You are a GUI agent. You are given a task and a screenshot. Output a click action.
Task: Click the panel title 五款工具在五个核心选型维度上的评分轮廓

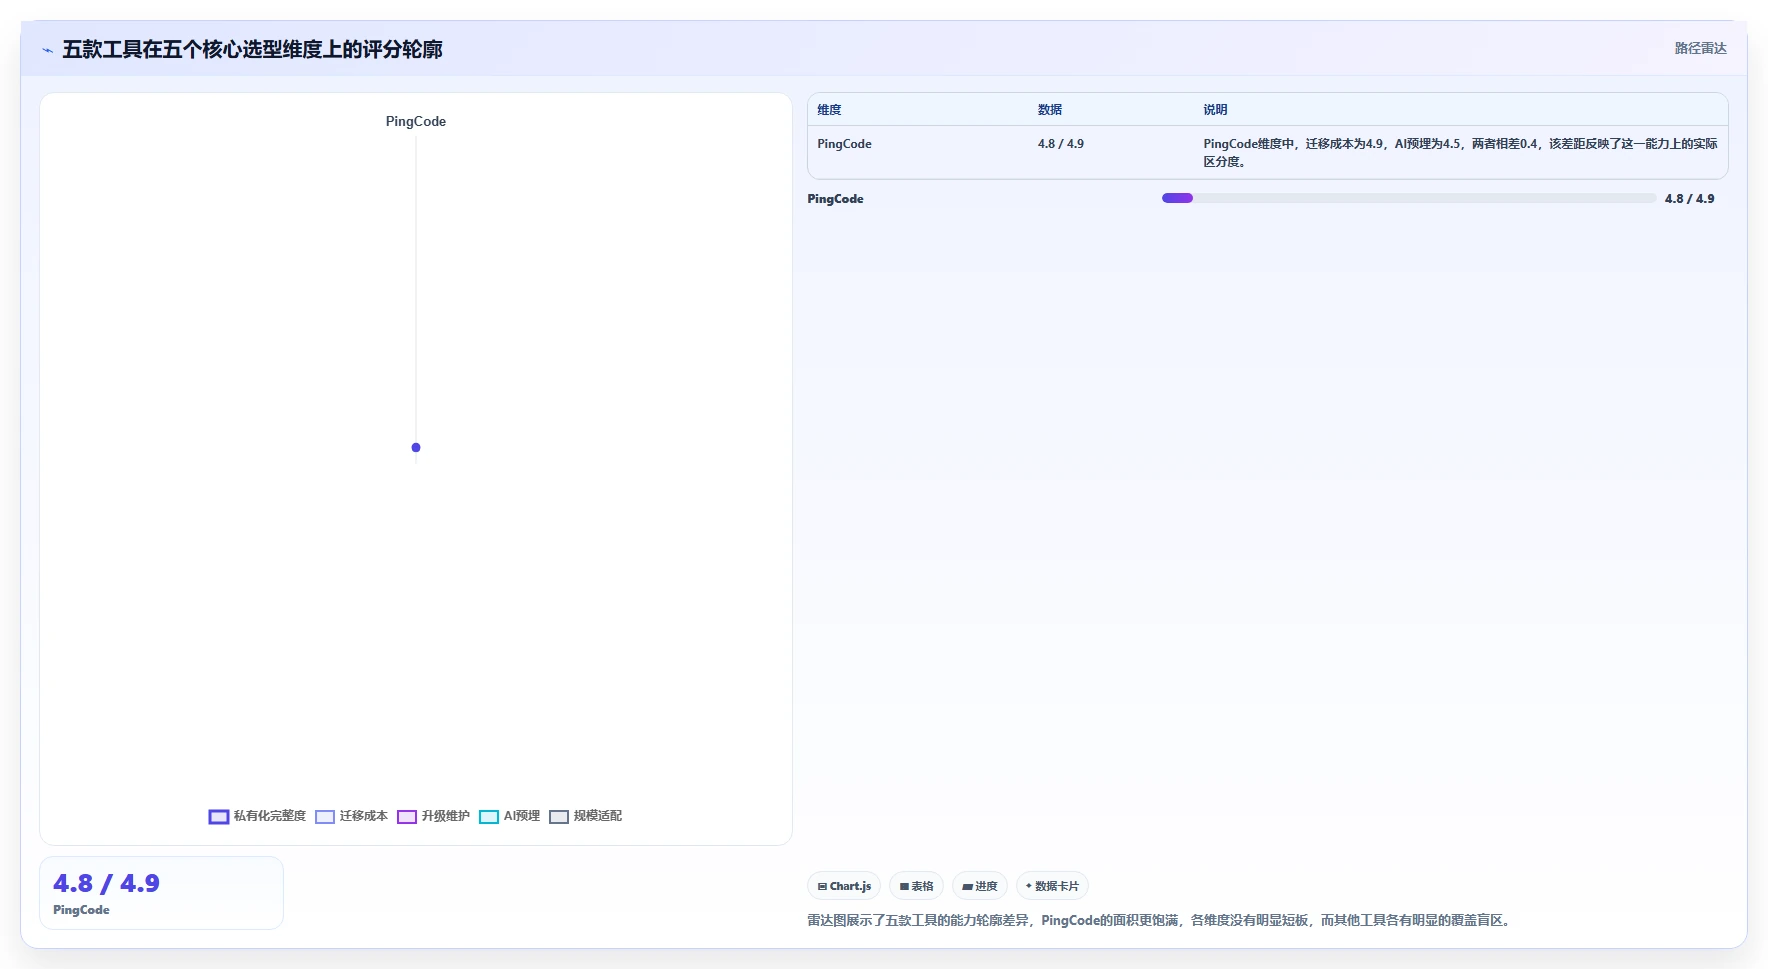tap(252, 49)
